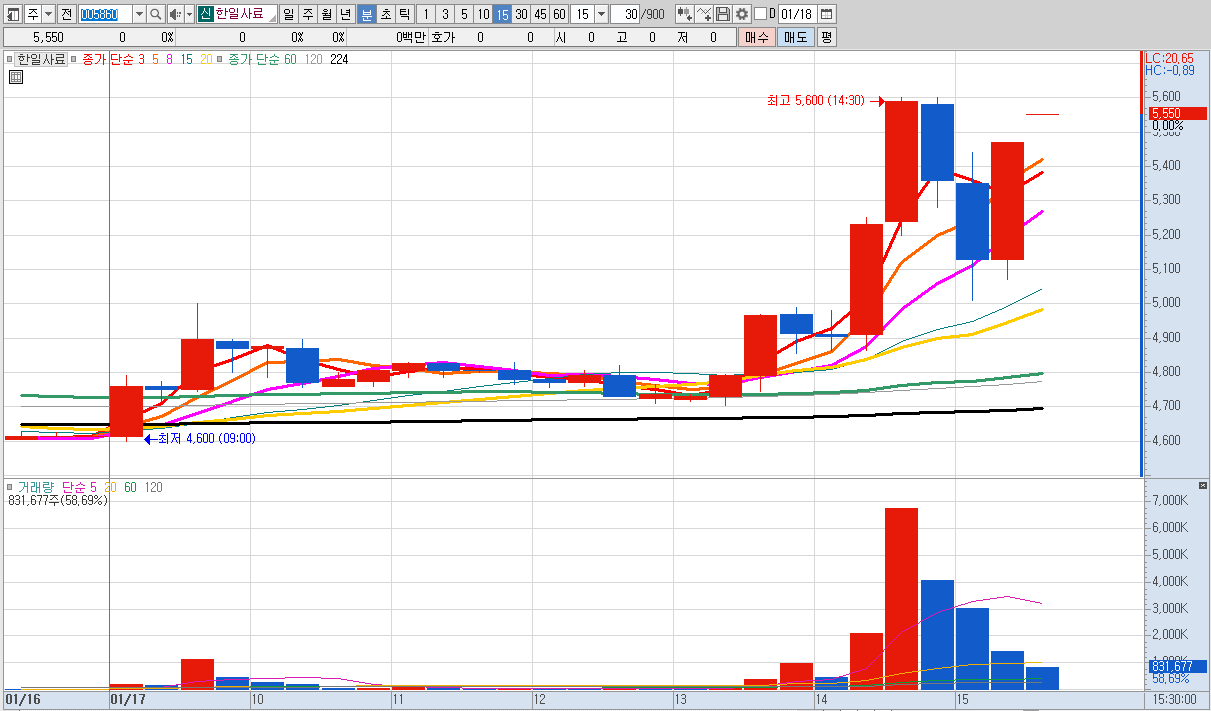Save chart settings with floppy icon
The width and height of the screenshot is (1211, 711).
click(x=722, y=14)
